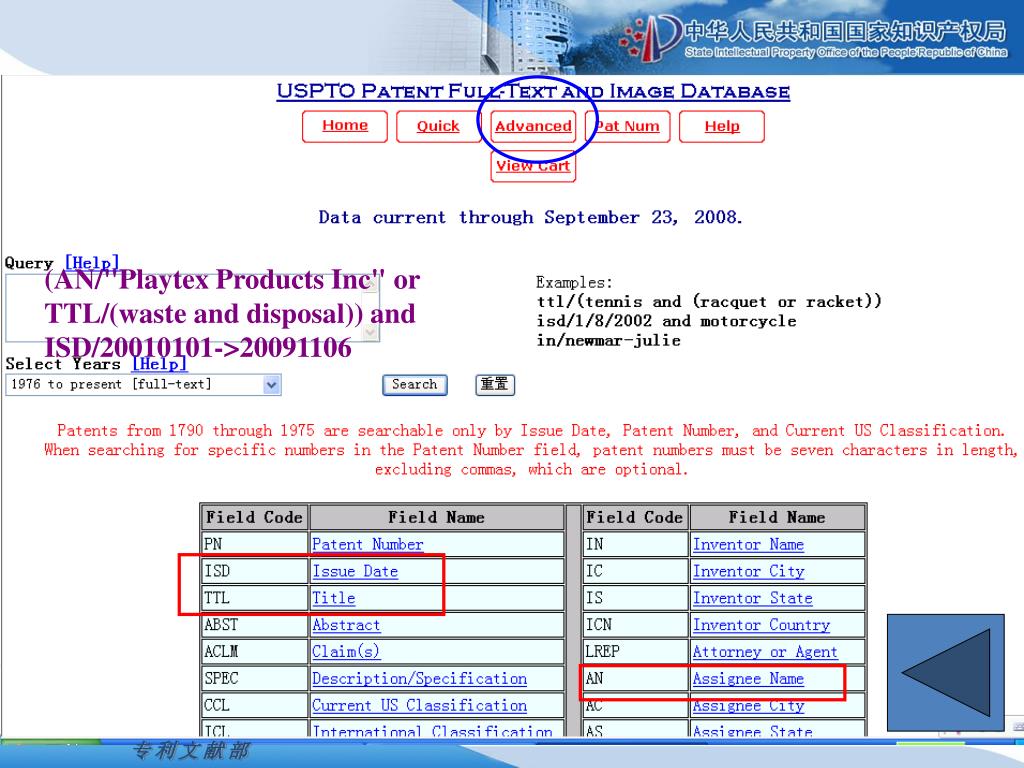Open the Inventor City link

748,571
